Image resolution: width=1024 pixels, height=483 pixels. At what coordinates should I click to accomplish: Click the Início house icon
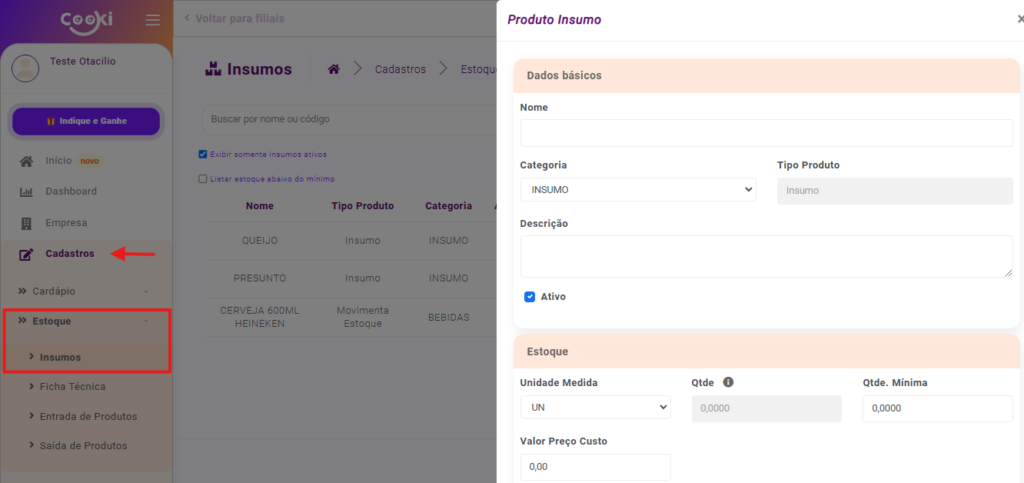tap(27, 161)
